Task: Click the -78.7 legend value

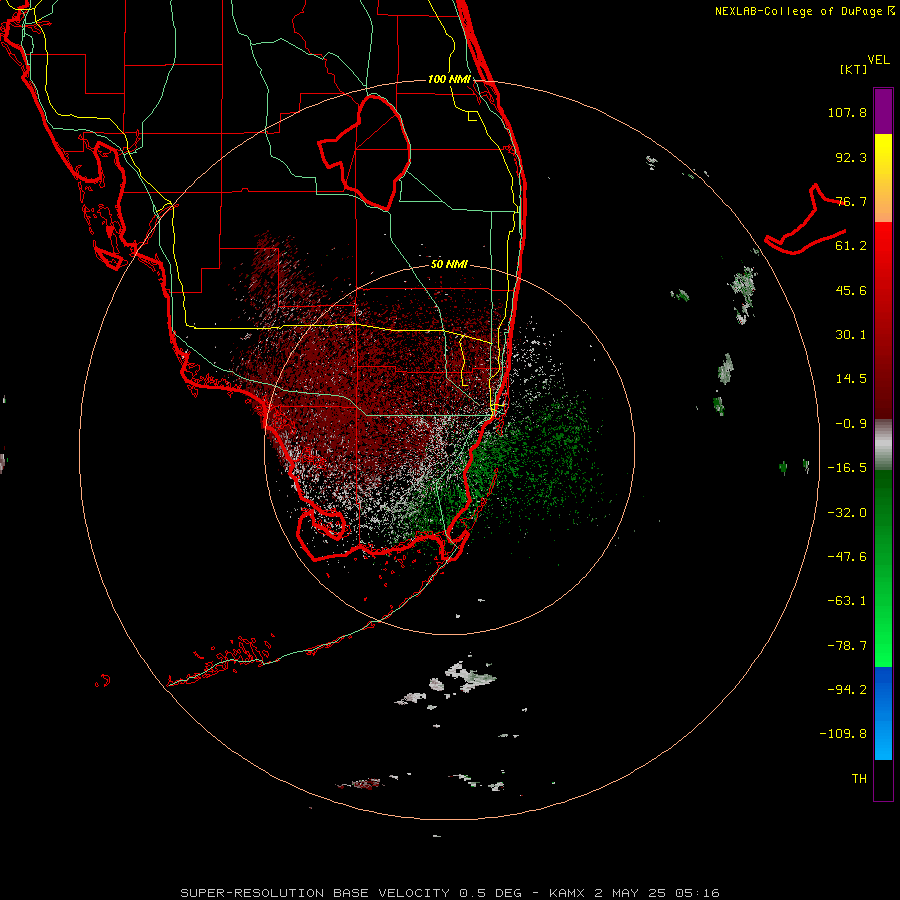Action: tap(847, 646)
